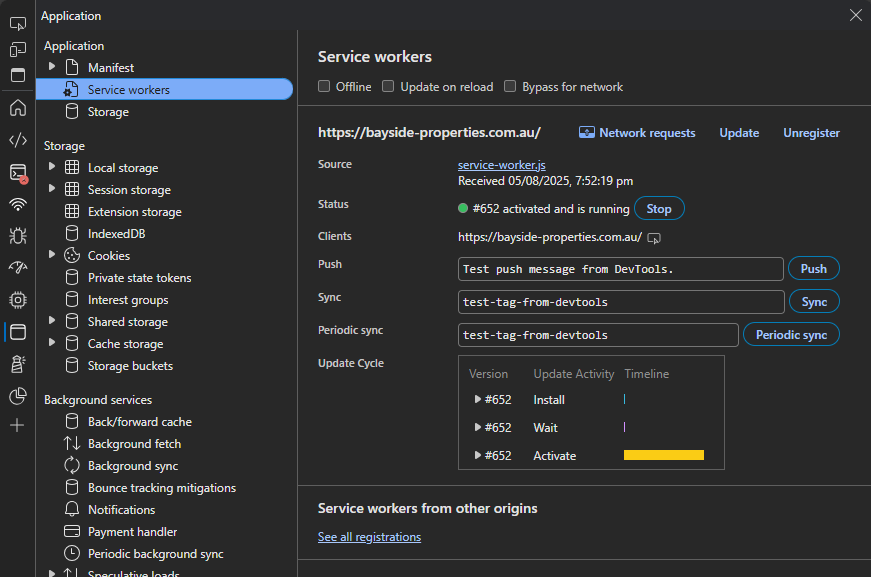Expand the #652 Activate update row
Viewport: 871px width, 577px height.
click(x=478, y=456)
